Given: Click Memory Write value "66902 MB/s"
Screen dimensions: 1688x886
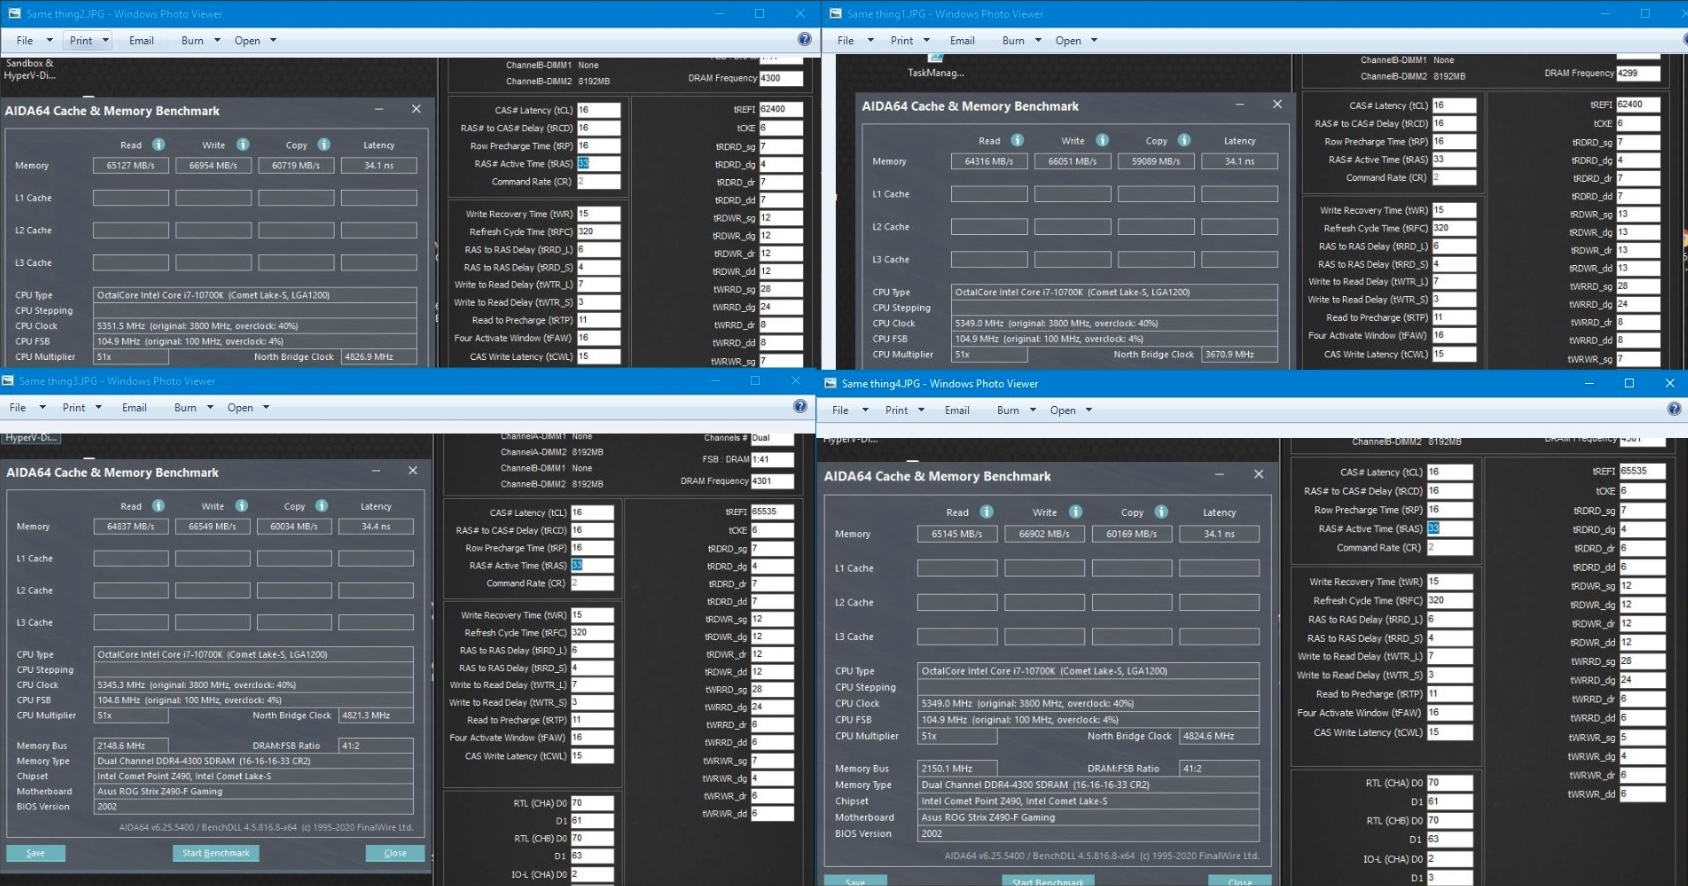Looking at the screenshot, I should pos(1044,534).
